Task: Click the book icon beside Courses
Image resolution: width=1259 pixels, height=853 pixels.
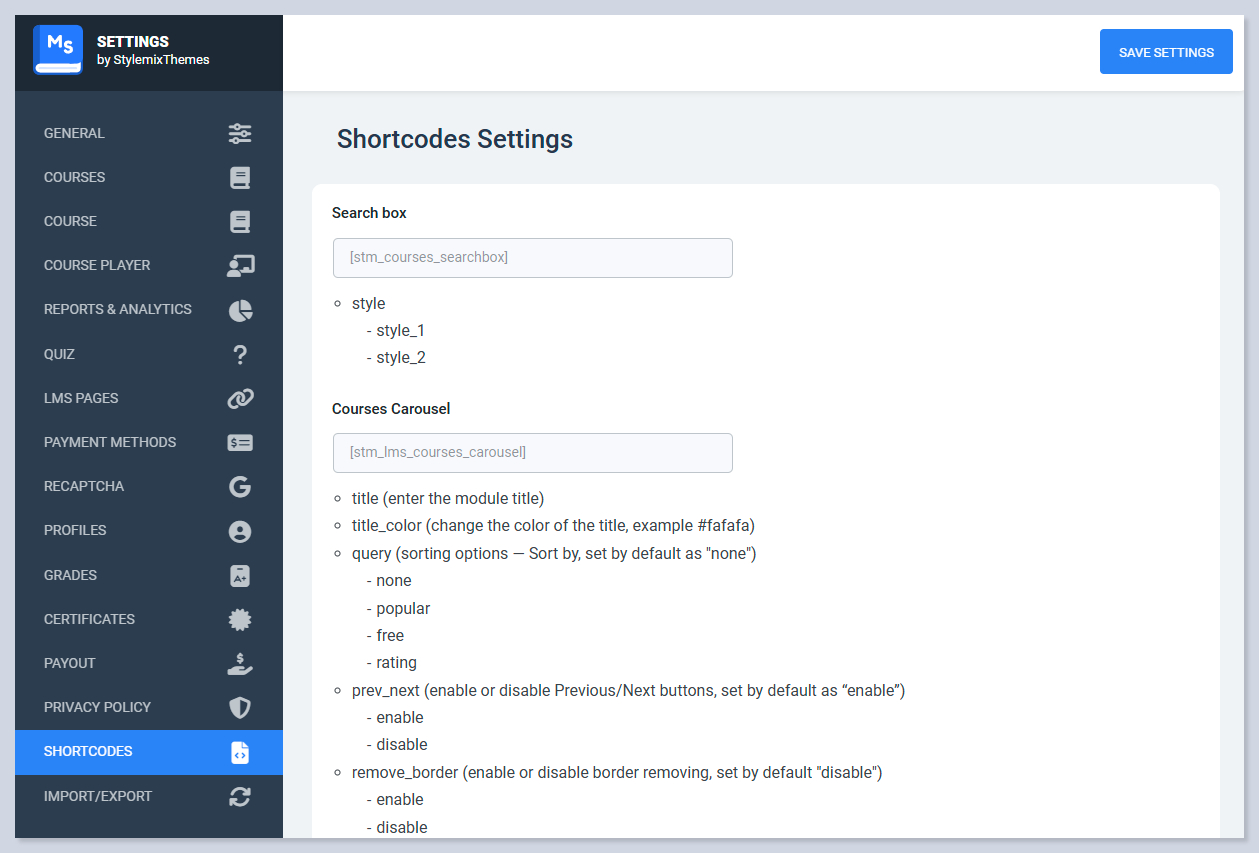Action: pos(240,178)
